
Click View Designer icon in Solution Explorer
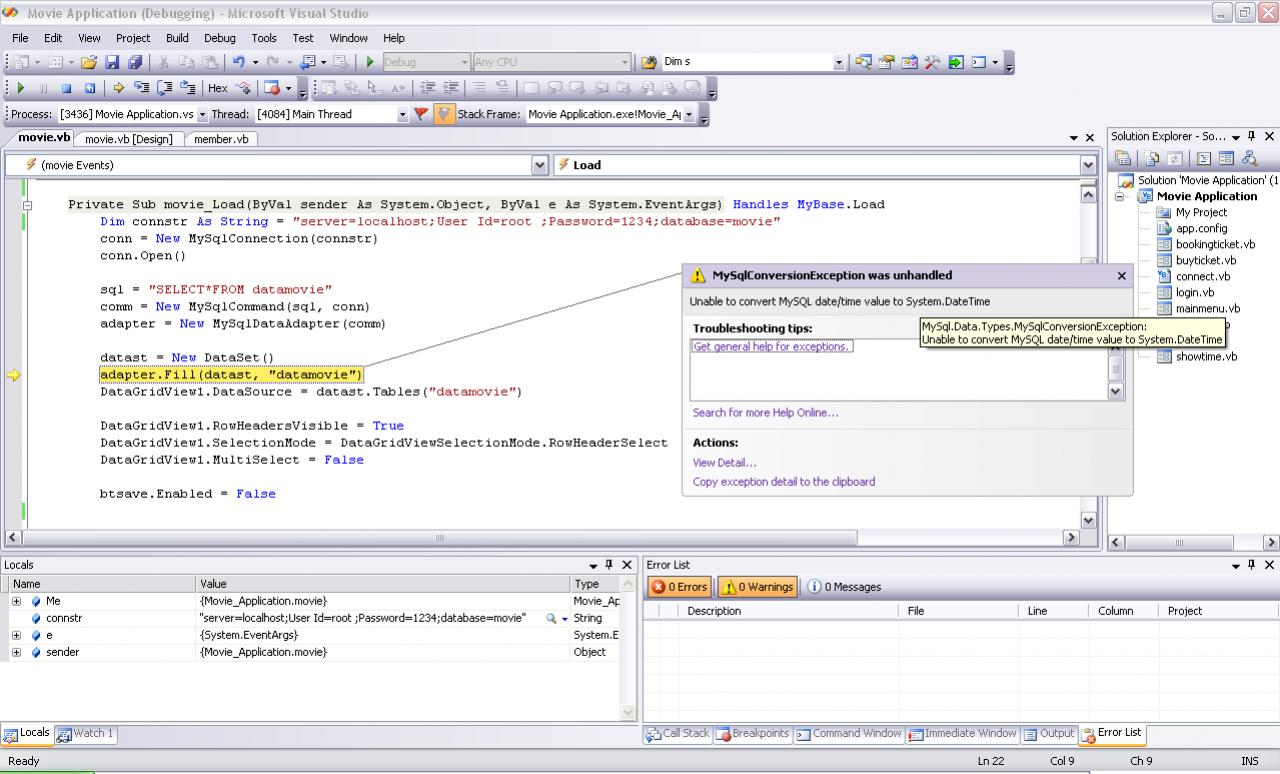tap(1226, 158)
